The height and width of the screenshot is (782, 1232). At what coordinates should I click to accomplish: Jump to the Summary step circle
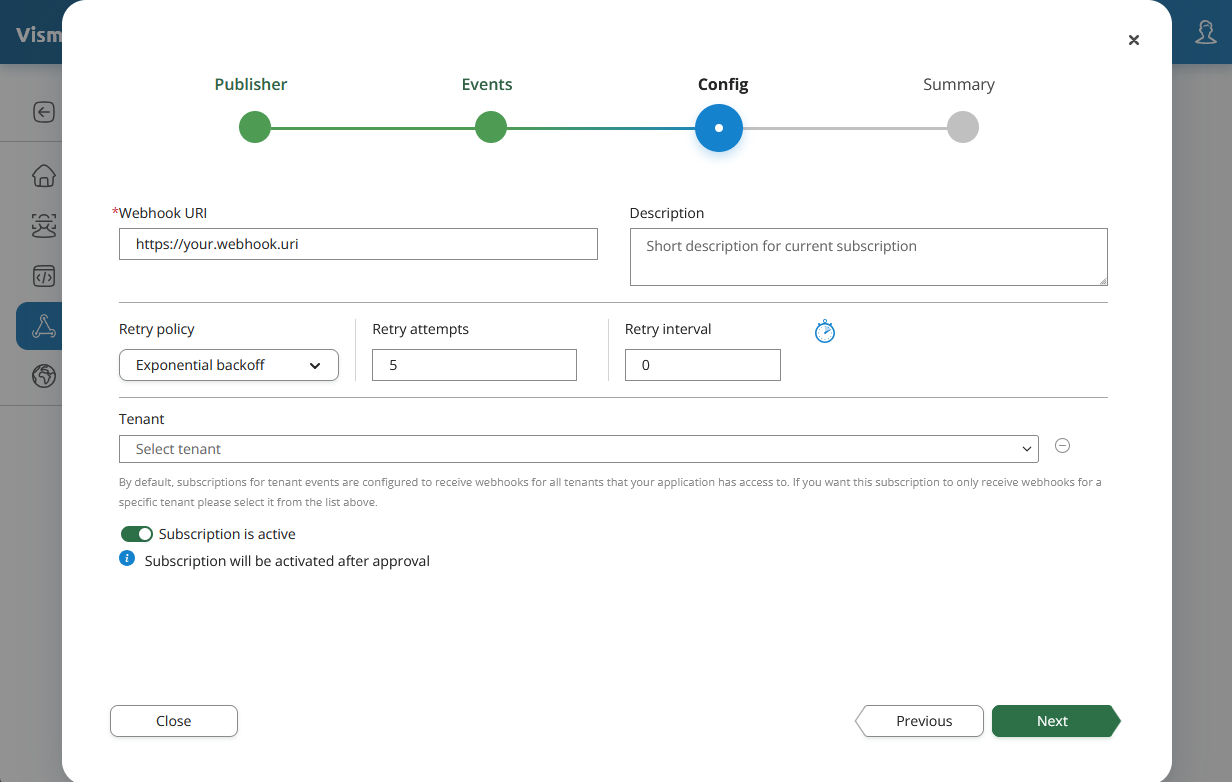click(x=962, y=127)
